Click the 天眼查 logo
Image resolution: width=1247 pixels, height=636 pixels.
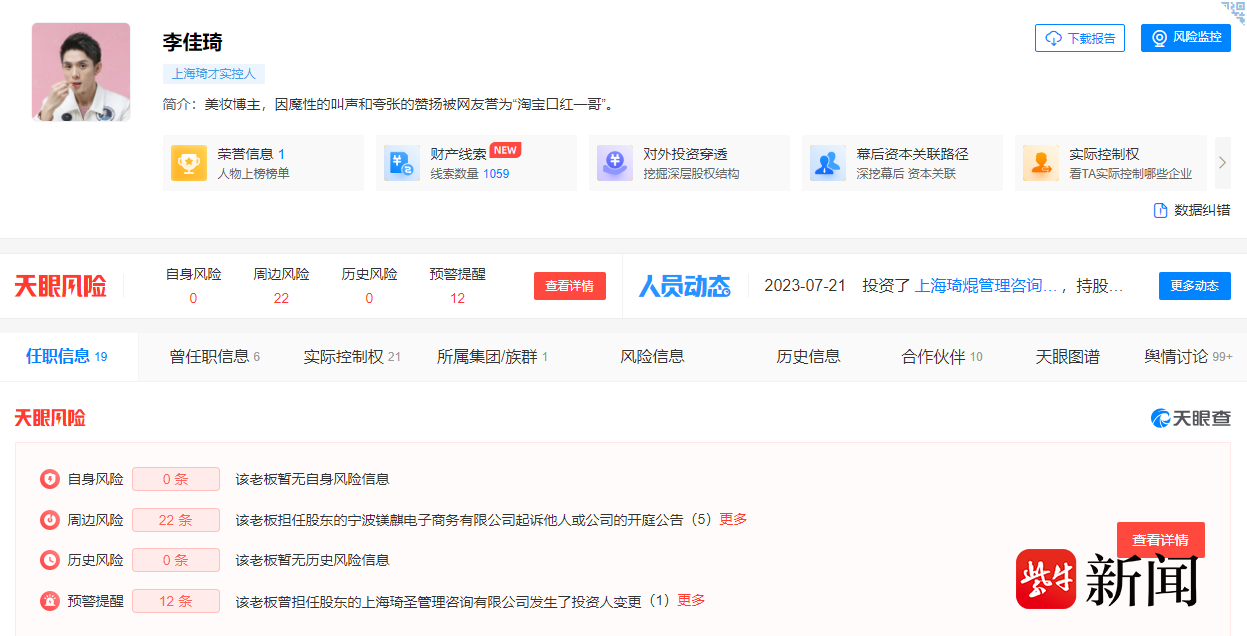(1191, 418)
